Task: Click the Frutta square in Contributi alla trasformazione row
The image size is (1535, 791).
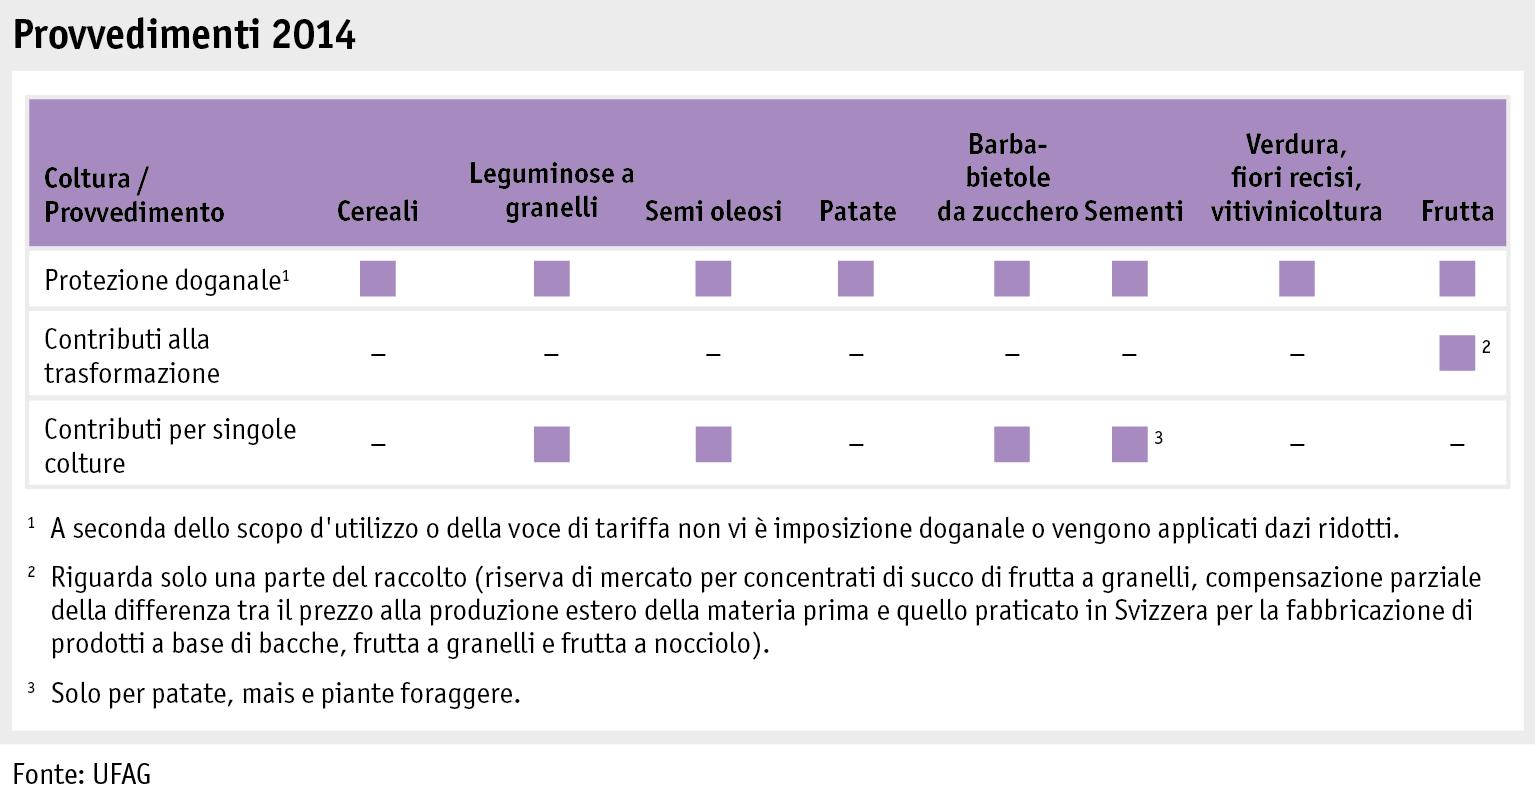Action: 1457,353
